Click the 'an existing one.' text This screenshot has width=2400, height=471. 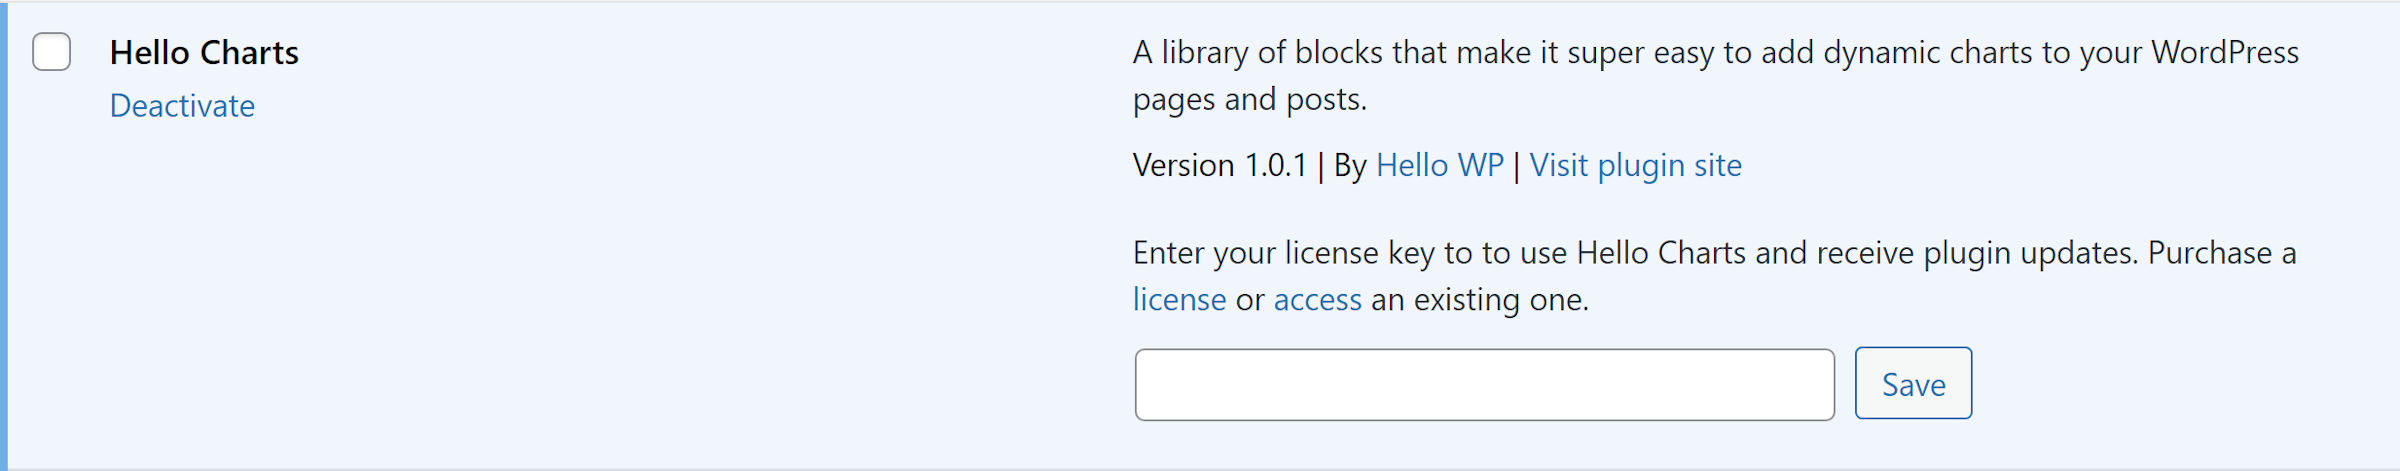click(x=1479, y=300)
